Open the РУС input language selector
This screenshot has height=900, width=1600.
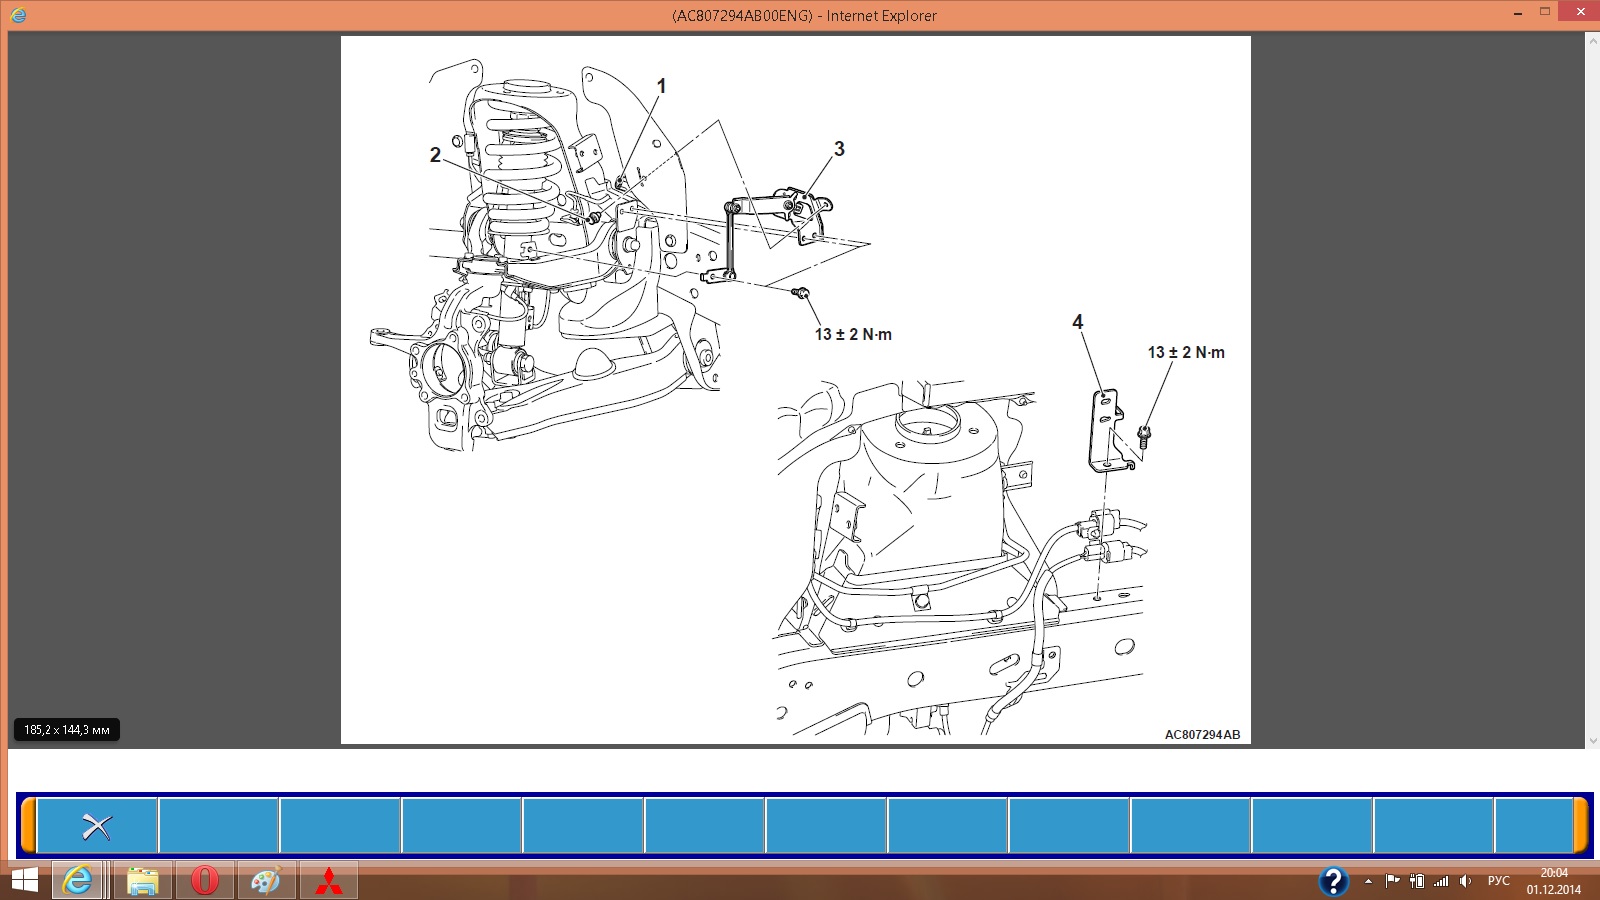[1498, 881]
